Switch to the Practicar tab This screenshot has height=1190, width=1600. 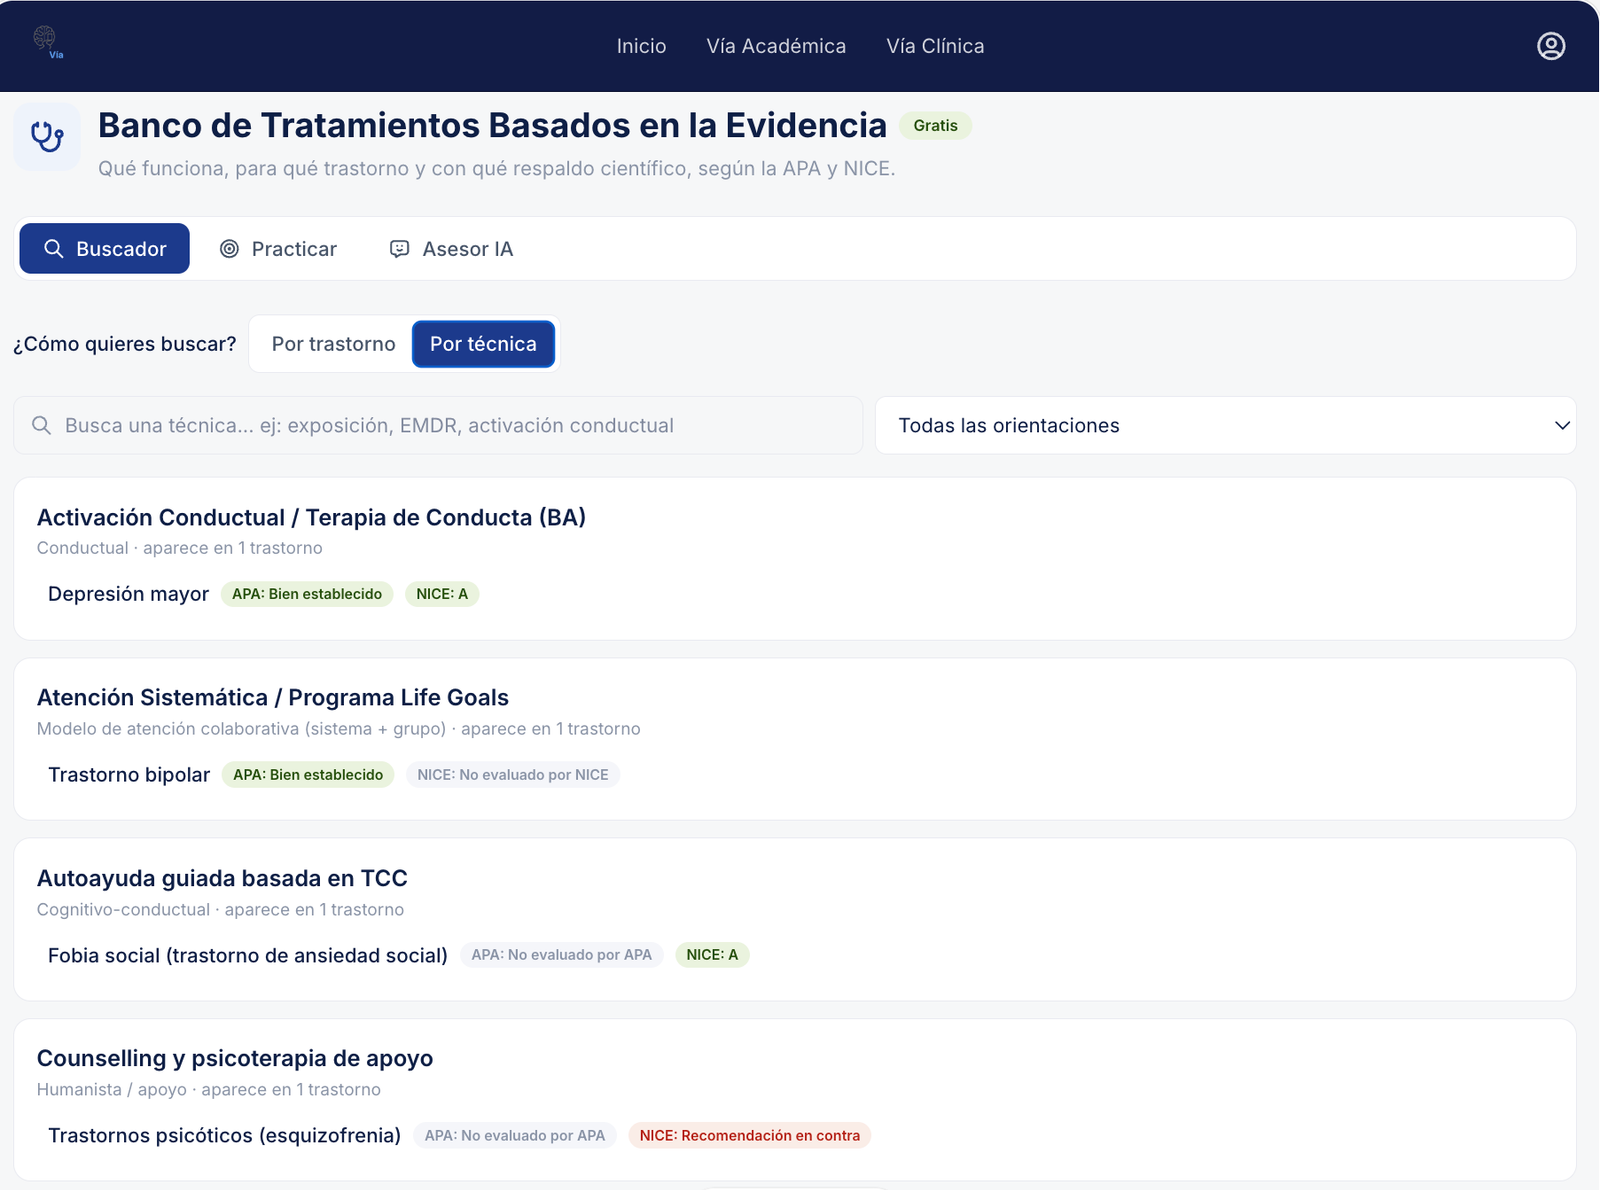279,249
